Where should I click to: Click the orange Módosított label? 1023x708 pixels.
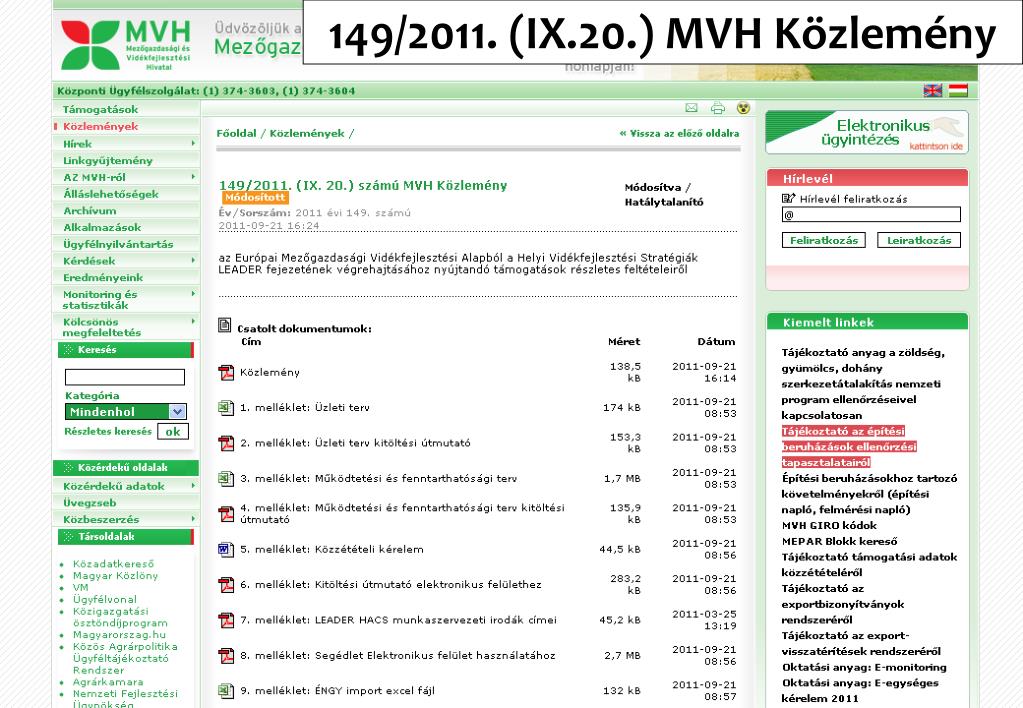pos(255,197)
